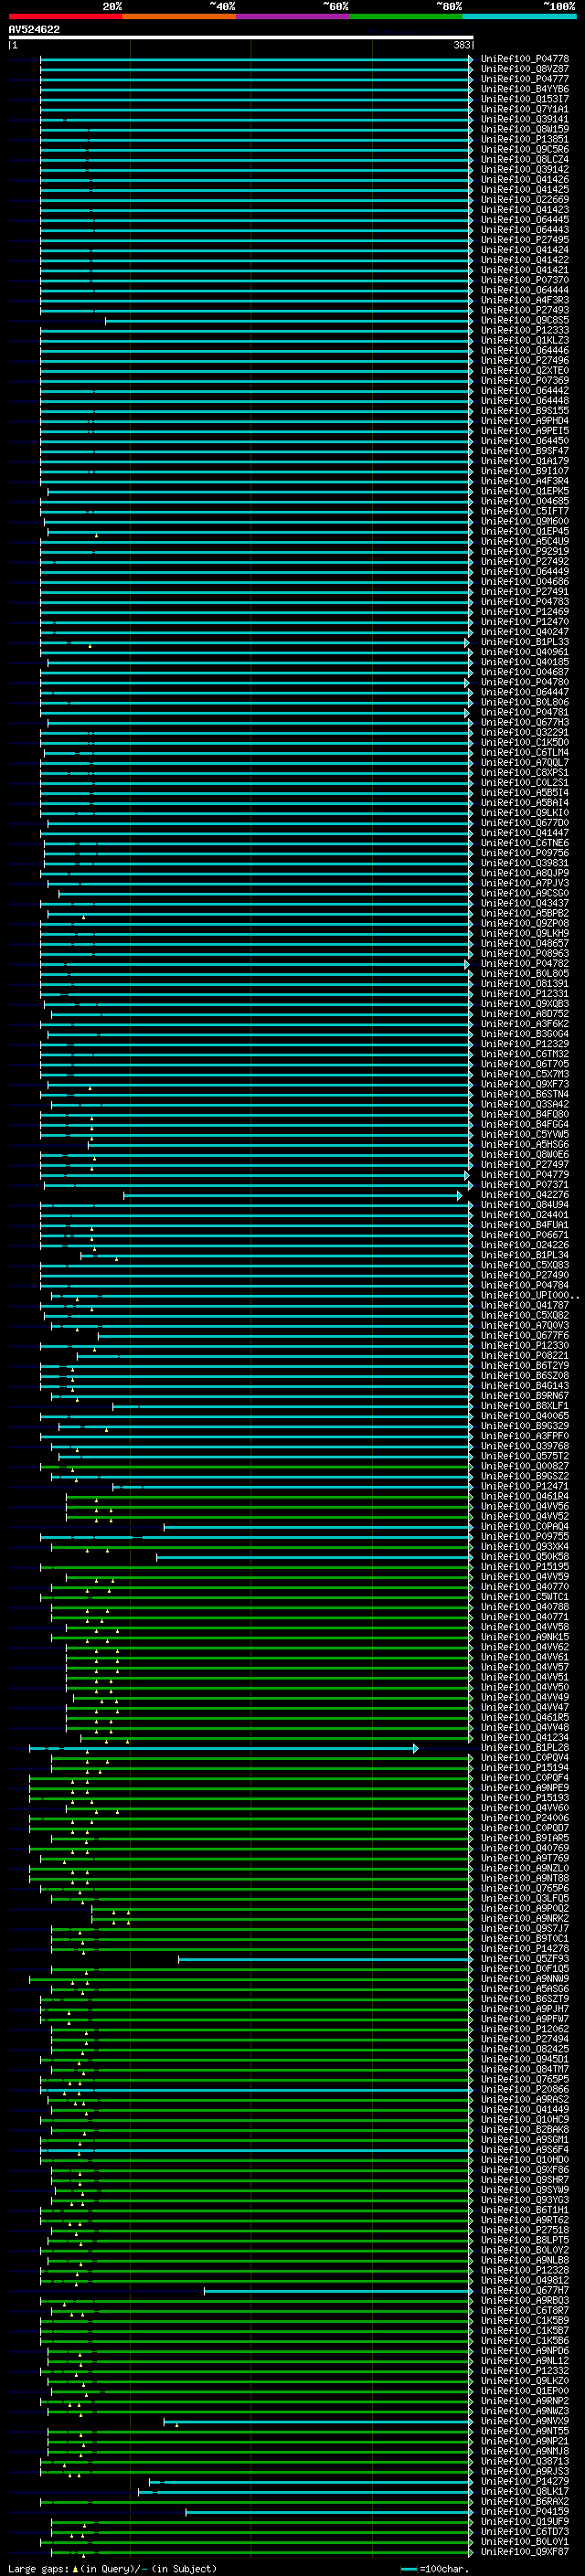The image size is (585, 2576).
Task: Click the UniRef100_Q2XTE0 label
Action: (524, 371)
